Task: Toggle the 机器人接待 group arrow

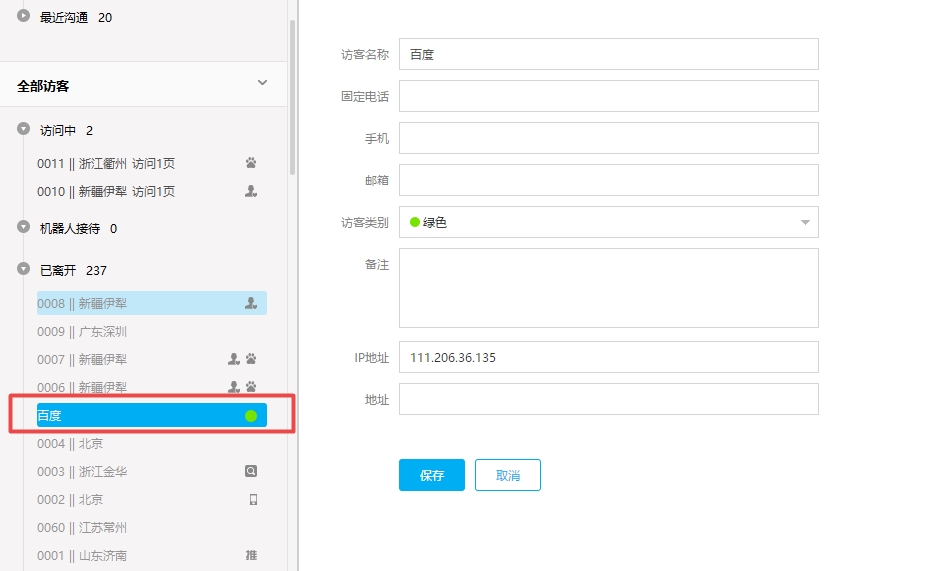Action: [24, 228]
